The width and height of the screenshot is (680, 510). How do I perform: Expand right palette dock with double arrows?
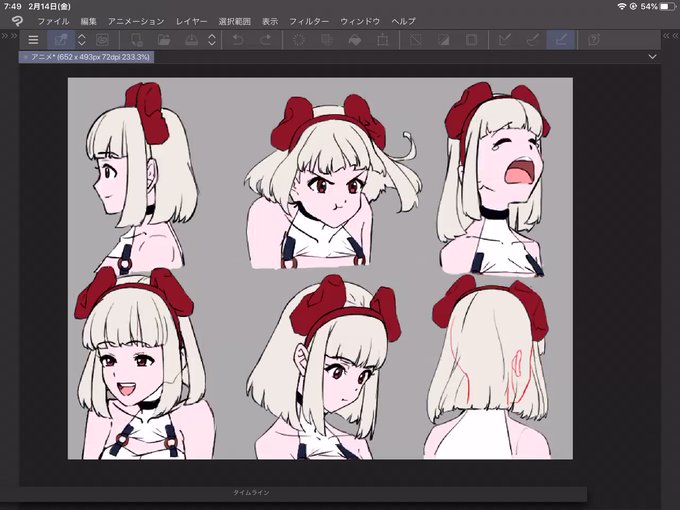[x=670, y=36]
